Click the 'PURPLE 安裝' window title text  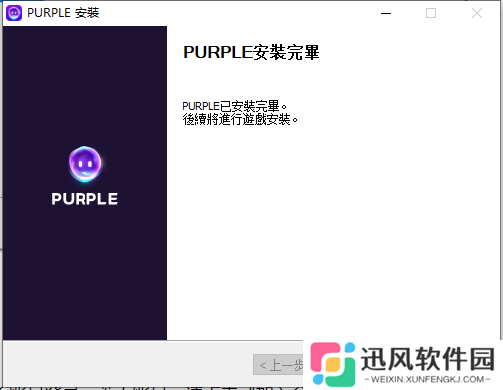[x=63, y=13]
